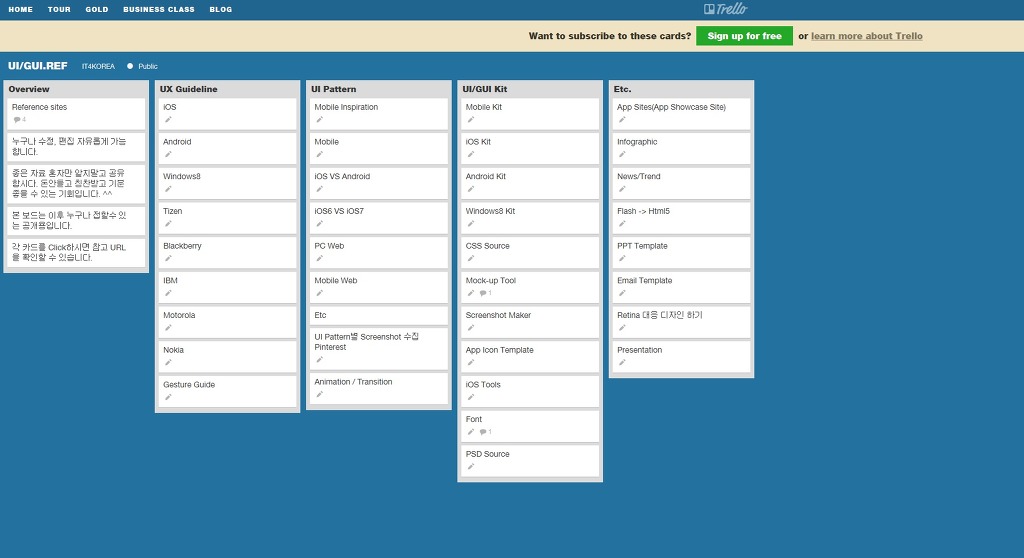Click pencil icon on Infographic card

coord(622,154)
